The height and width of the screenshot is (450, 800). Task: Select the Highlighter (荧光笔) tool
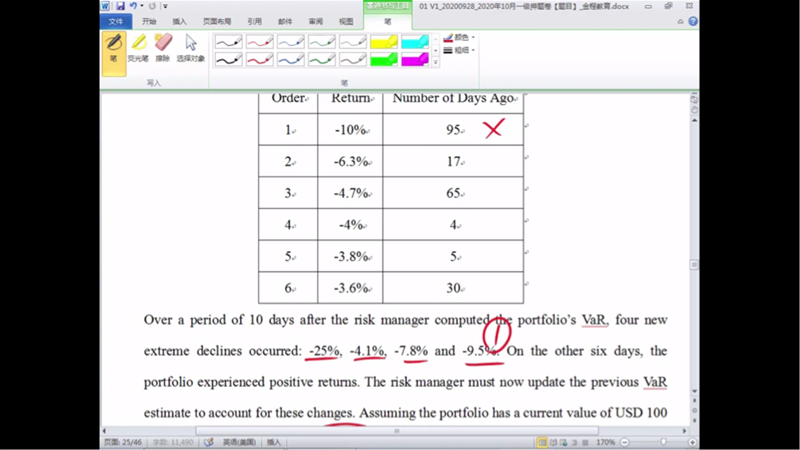tap(139, 47)
